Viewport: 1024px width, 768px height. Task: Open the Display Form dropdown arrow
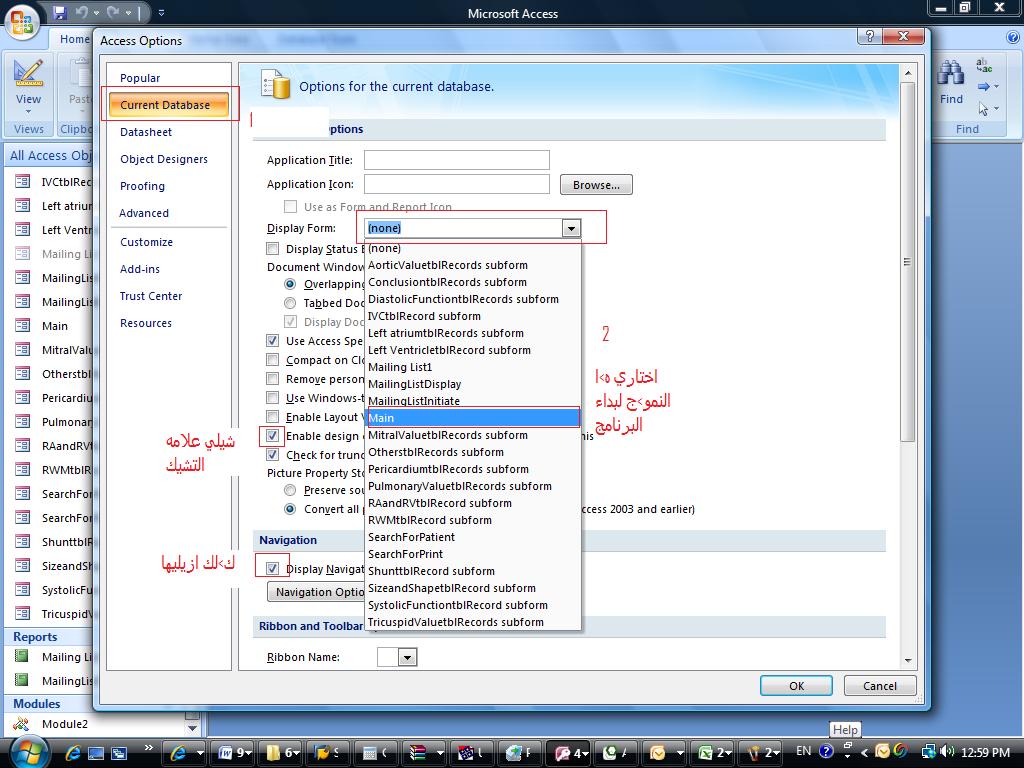571,228
